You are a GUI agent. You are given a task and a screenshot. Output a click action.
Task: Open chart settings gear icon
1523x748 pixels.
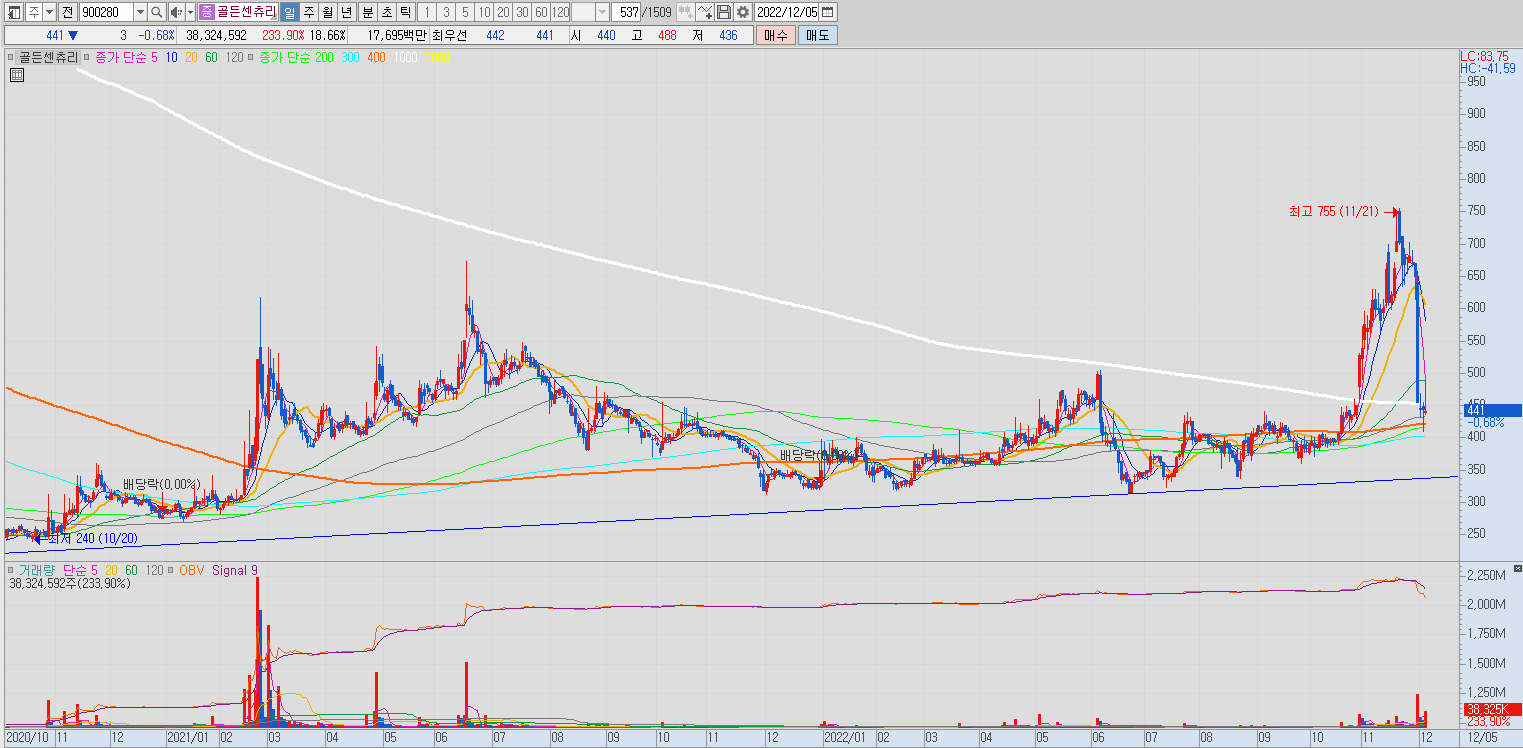(743, 12)
